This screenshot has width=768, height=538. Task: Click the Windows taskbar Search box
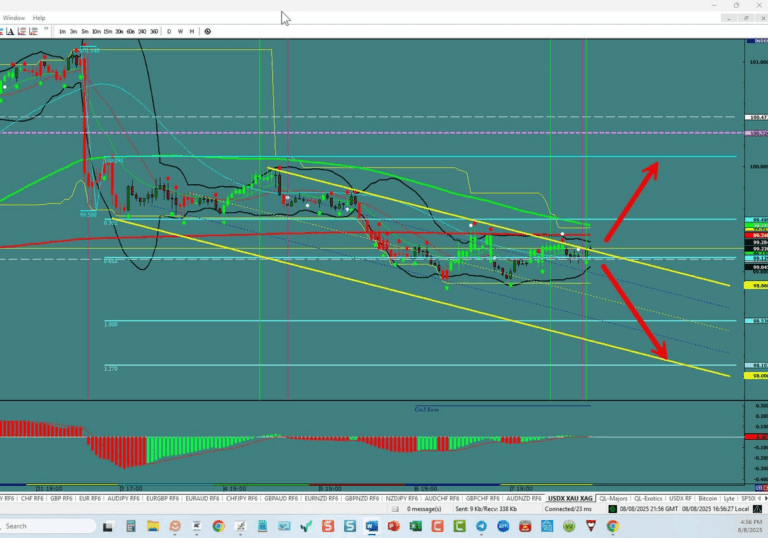48,526
